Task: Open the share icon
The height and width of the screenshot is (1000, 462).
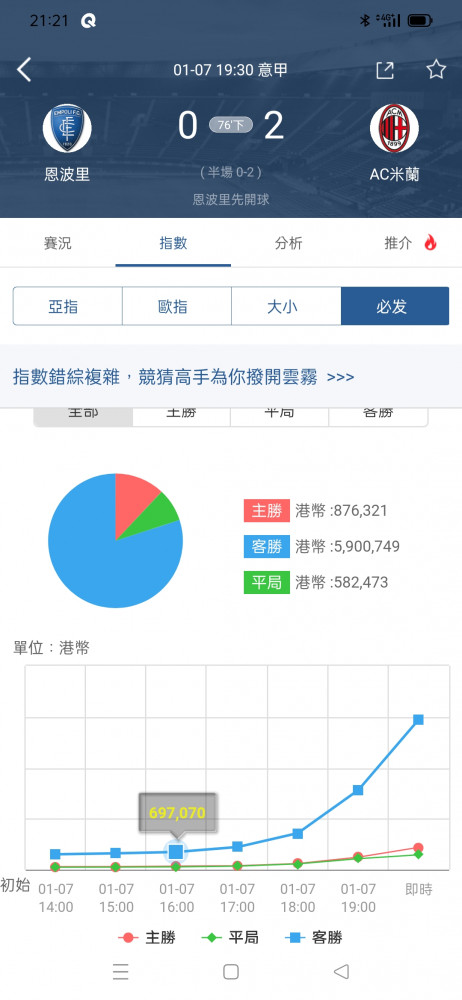Action: (x=385, y=70)
